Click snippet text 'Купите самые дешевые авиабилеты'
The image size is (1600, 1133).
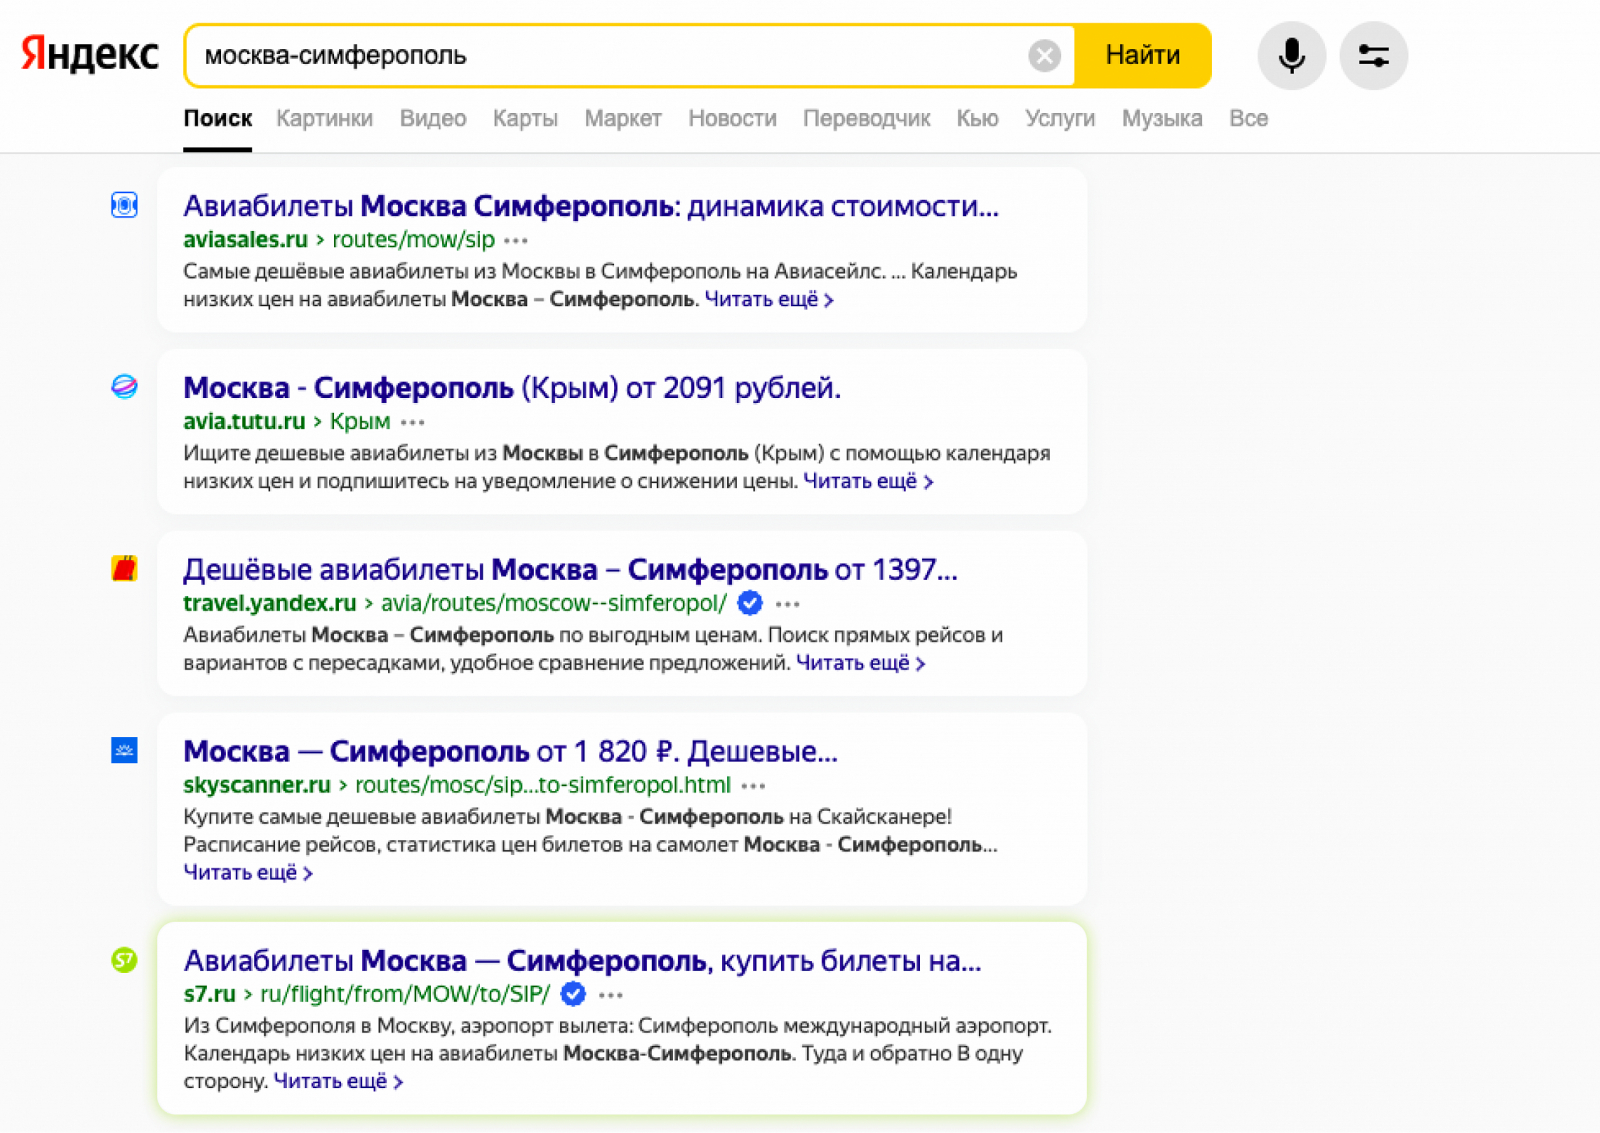coord(362,817)
